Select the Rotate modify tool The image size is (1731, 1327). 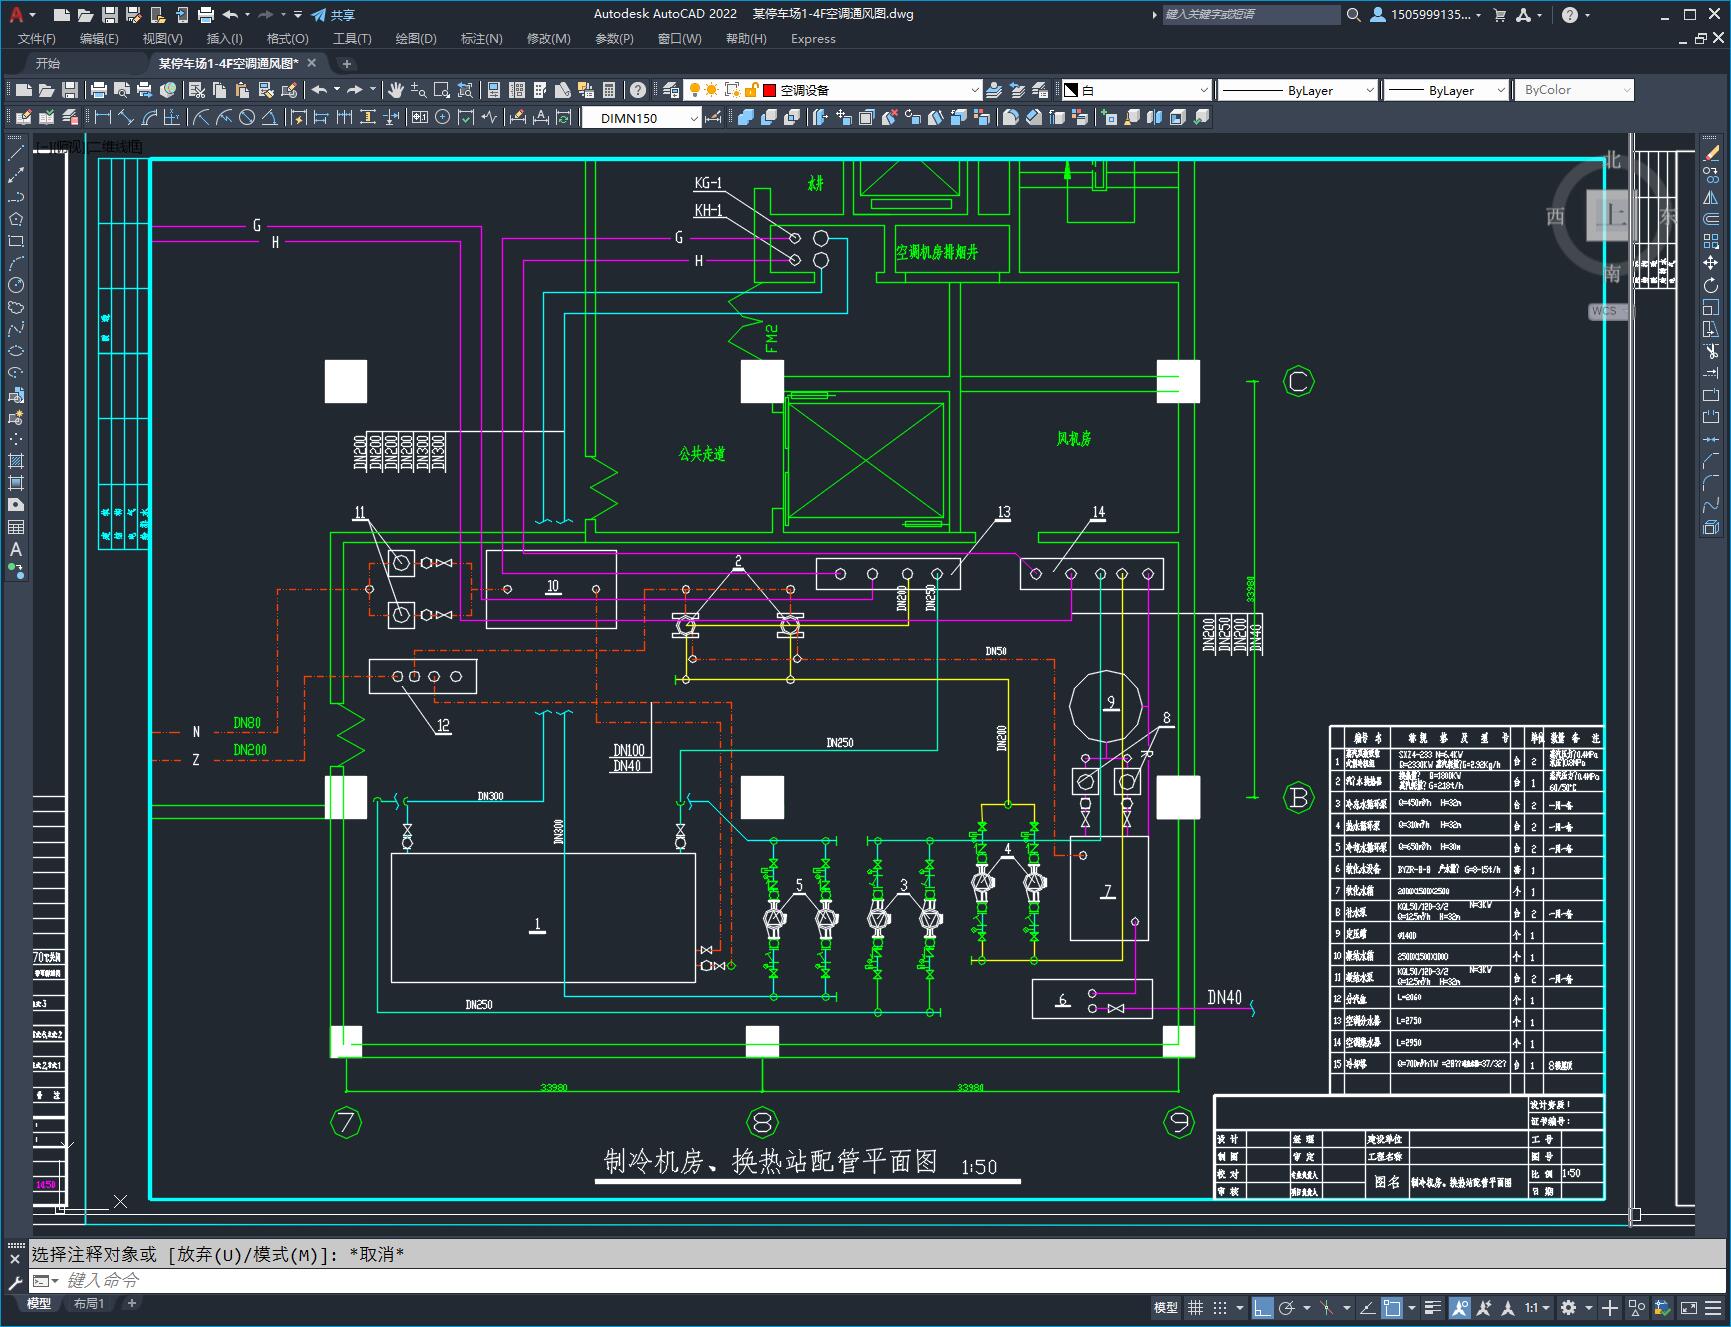pos(1712,285)
